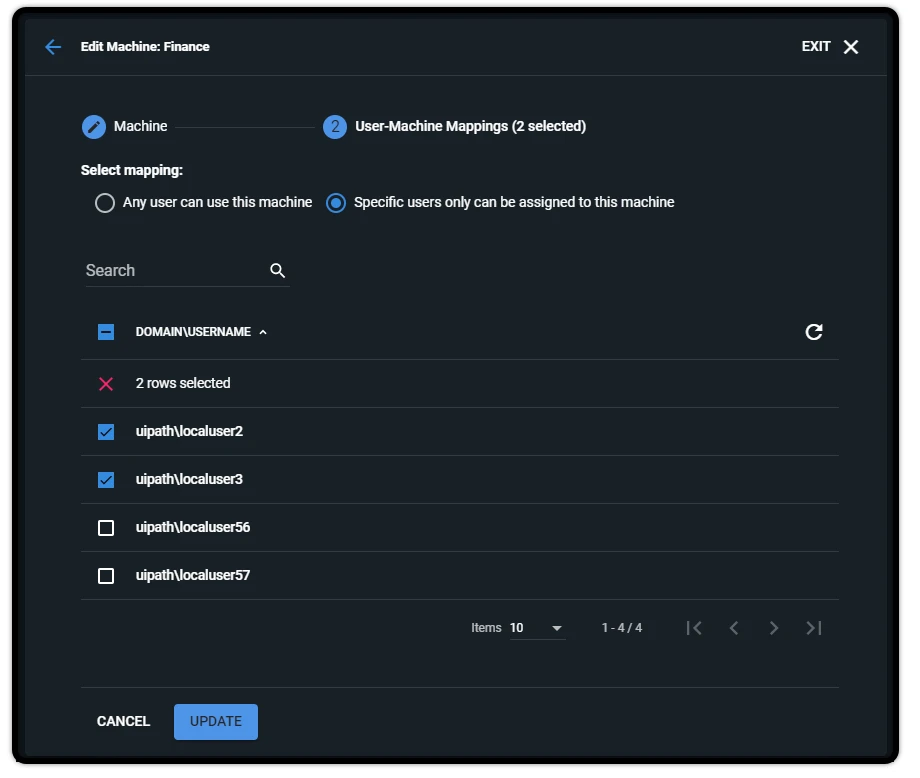This screenshot has width=920, height=778.
Task: Click the CANCEL button
Action: (123, 722)
